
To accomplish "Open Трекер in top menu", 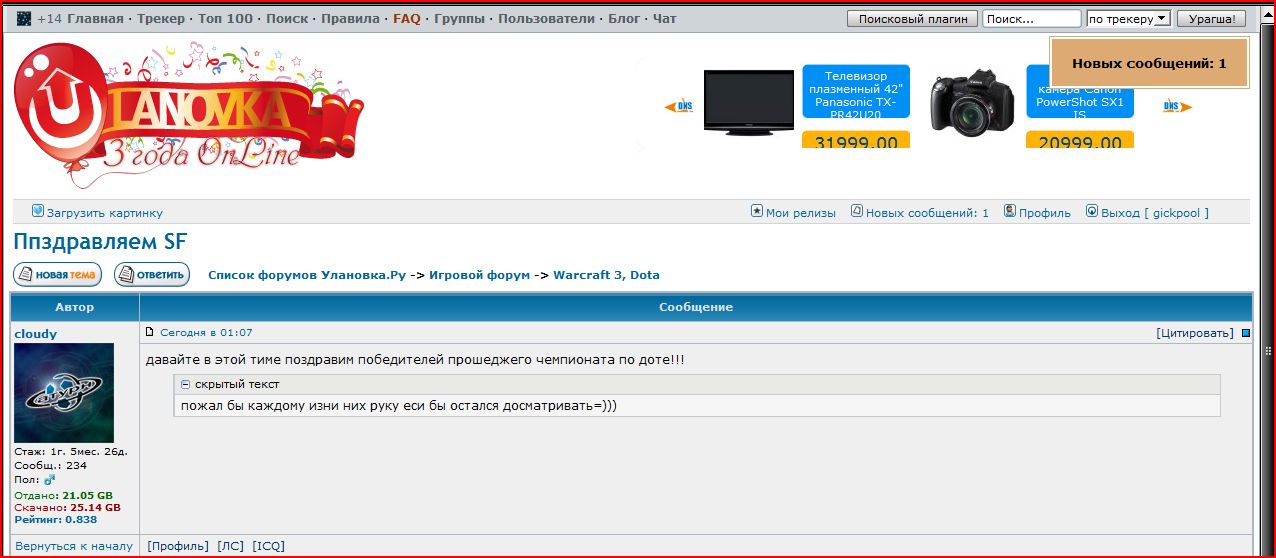I will 161,19.
